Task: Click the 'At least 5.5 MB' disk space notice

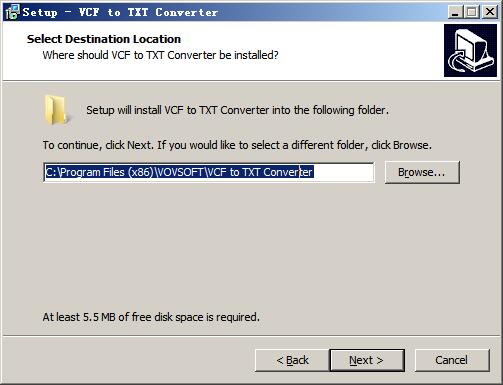Action: point(151,317)
